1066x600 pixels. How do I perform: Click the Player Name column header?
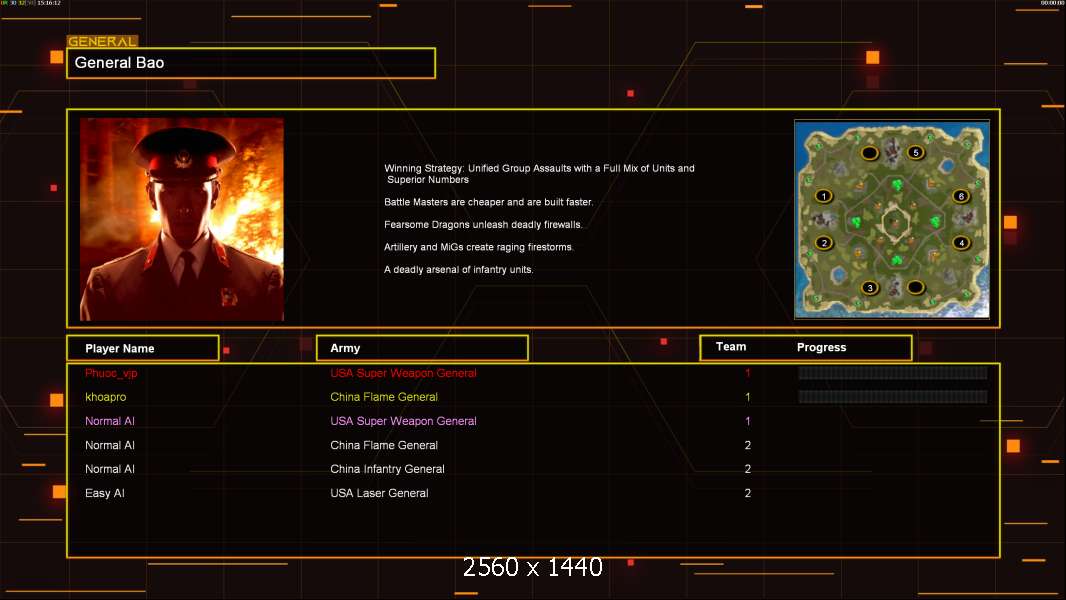tap(143, 348)
